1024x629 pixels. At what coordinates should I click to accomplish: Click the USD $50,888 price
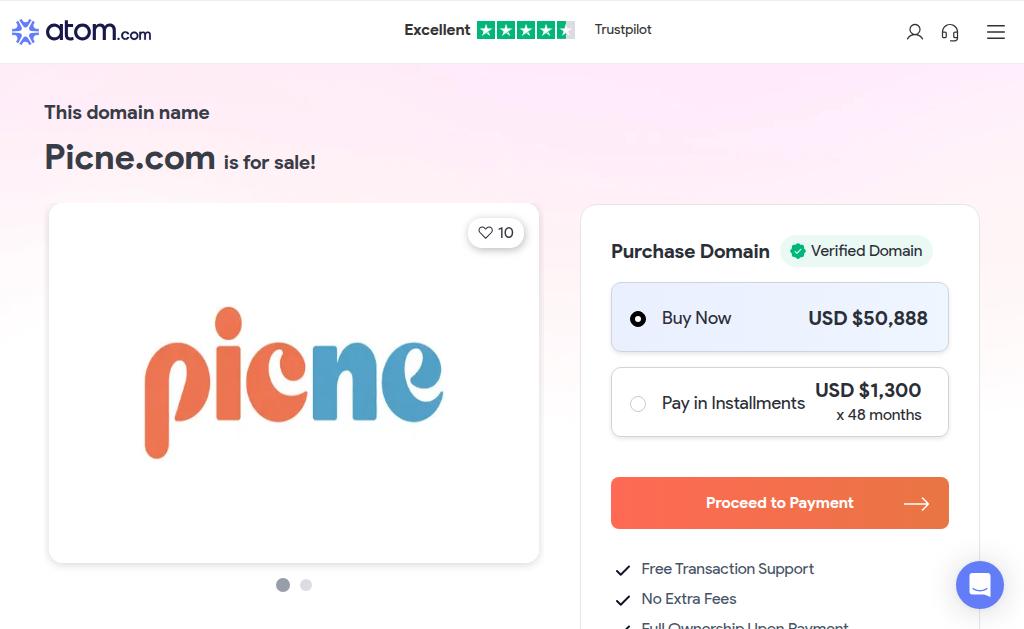coord(867,319)
